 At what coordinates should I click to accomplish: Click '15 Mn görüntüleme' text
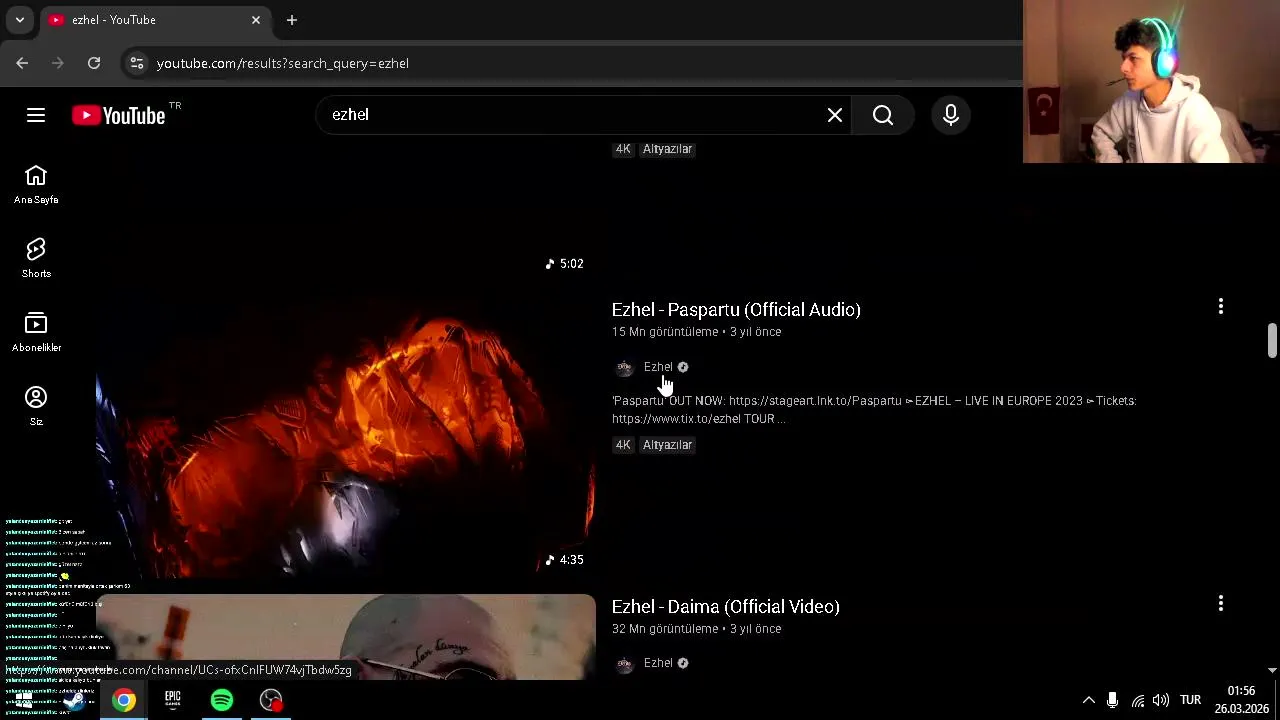665,332
